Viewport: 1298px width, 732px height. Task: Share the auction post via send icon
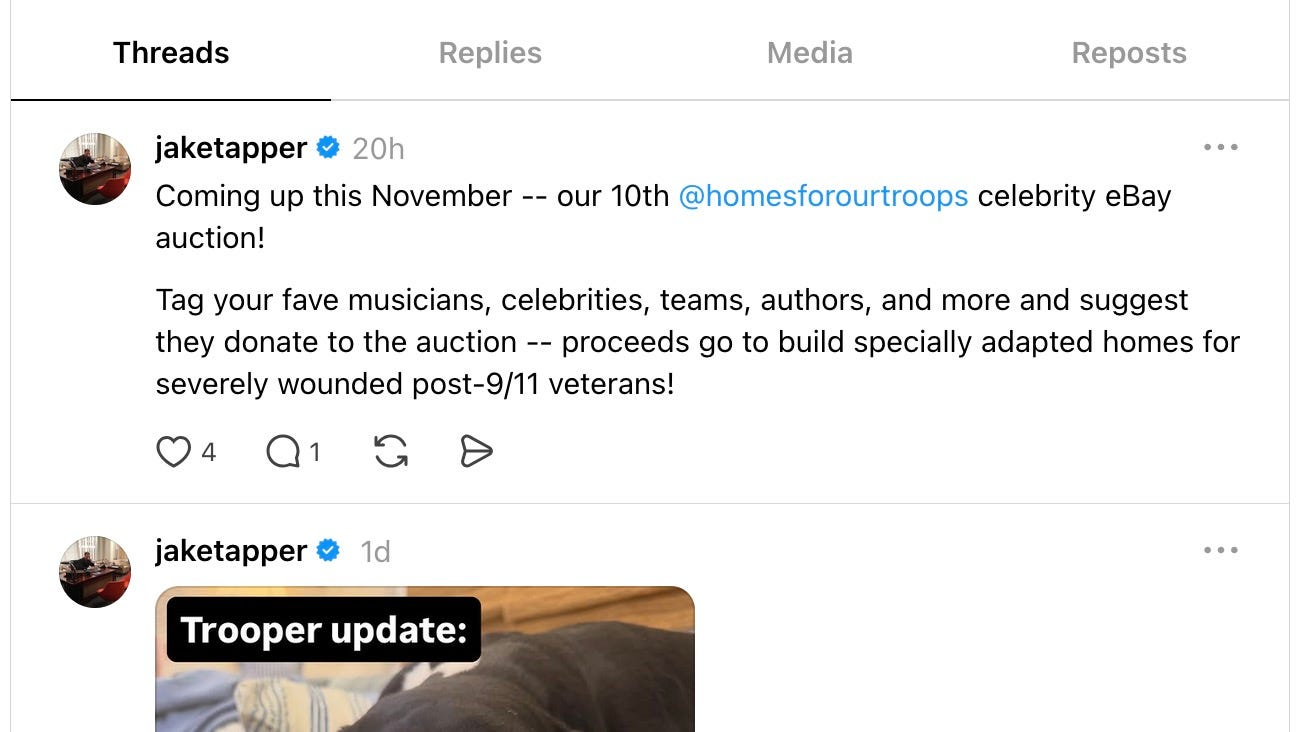point(476,453)
